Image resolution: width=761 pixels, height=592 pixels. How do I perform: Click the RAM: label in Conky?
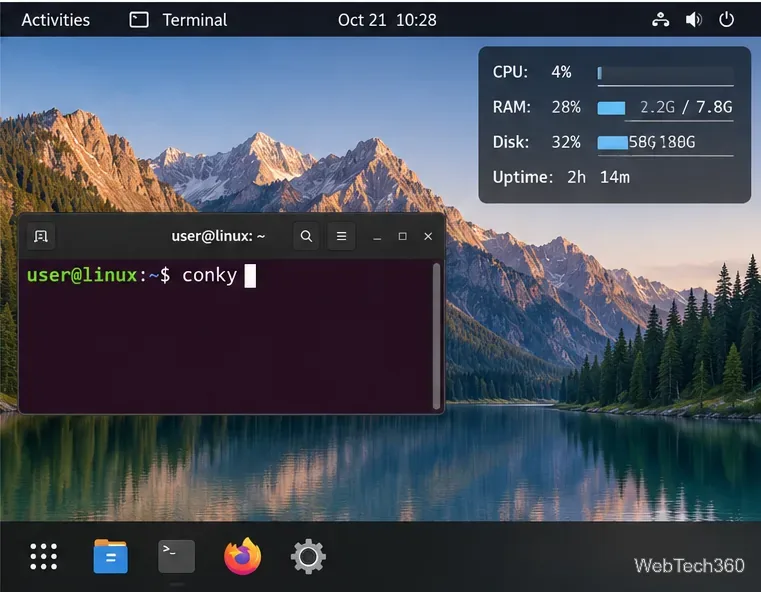(x=512, y=107)
